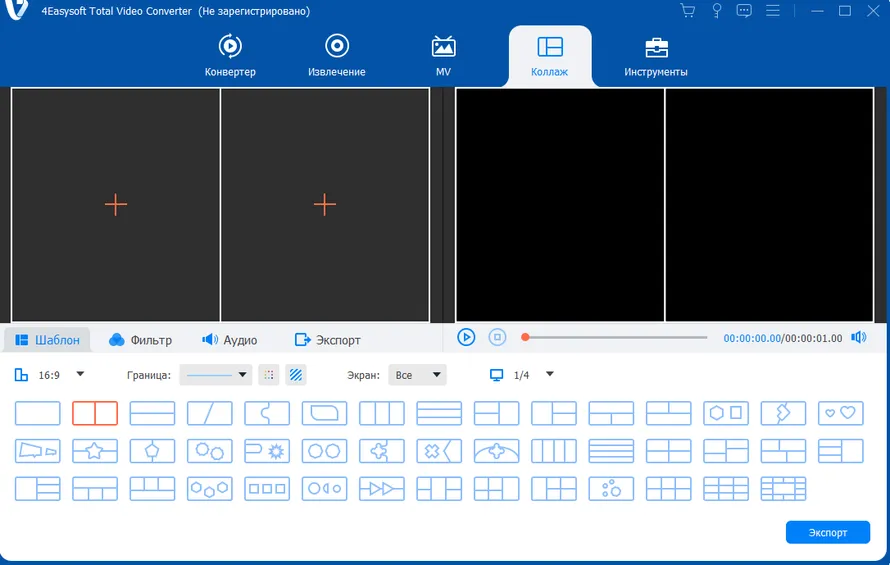This screenshot has width=890, height=565.
Task: Select the trapezoid shapes template
Action: click(x=37, y=451)
